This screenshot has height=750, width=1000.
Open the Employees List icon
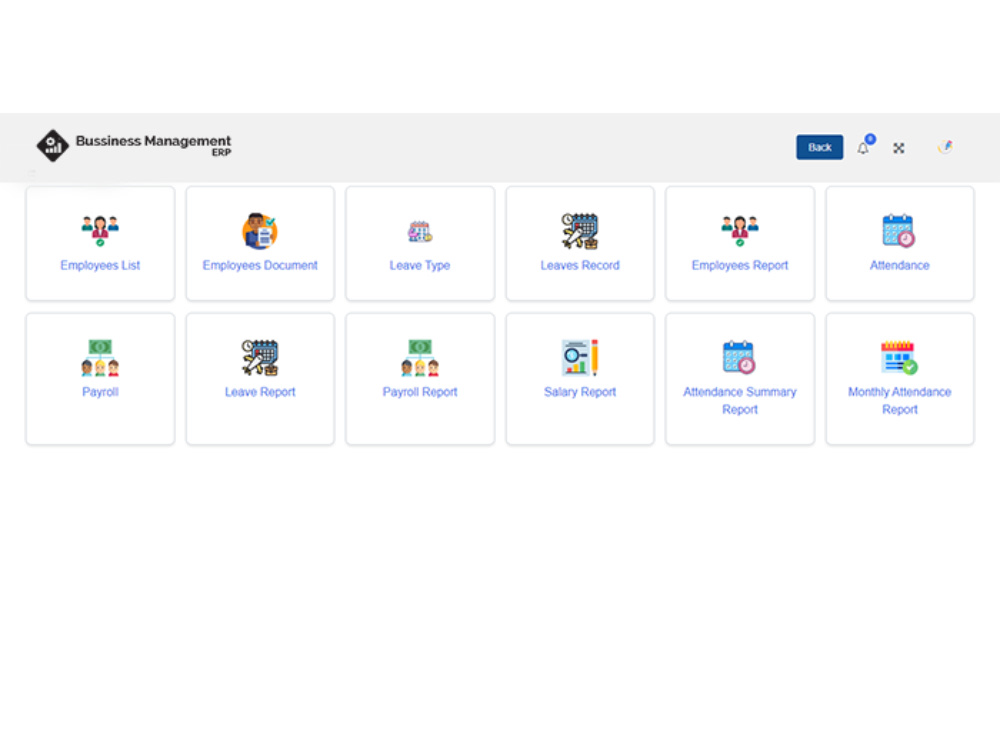(100, 230)
